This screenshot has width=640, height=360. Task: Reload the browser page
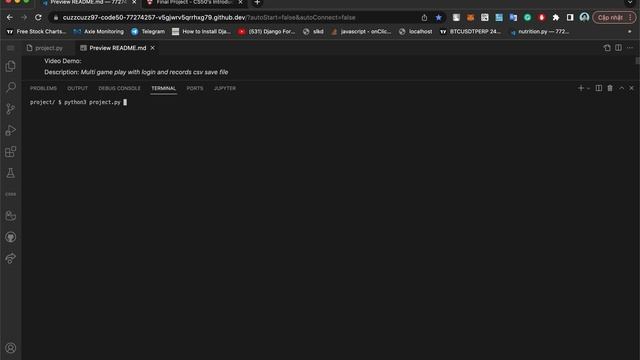[x=38, y=18]
